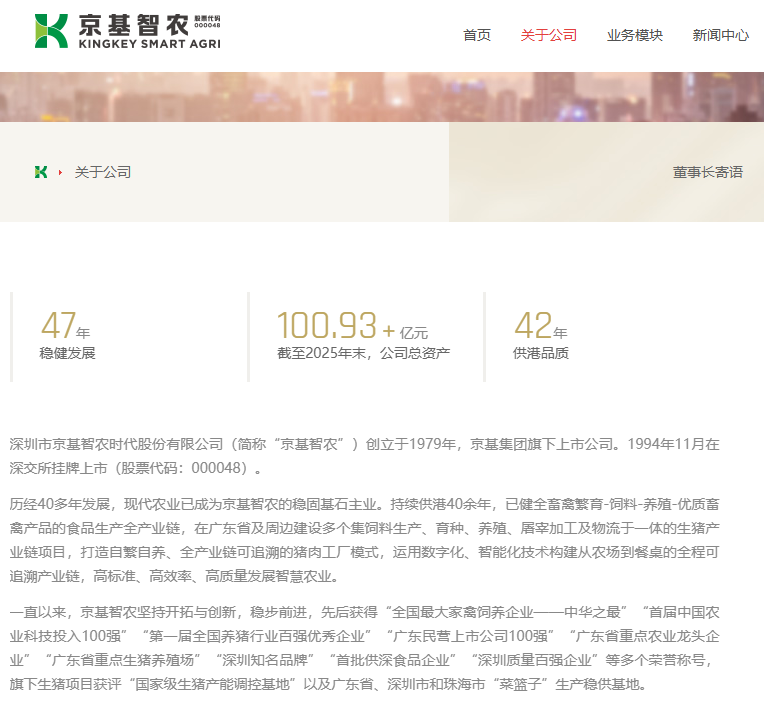Click paragraph starting 一直以来，京基智农
The width and height of the screenshot is (764, 704).
(364, 648)
